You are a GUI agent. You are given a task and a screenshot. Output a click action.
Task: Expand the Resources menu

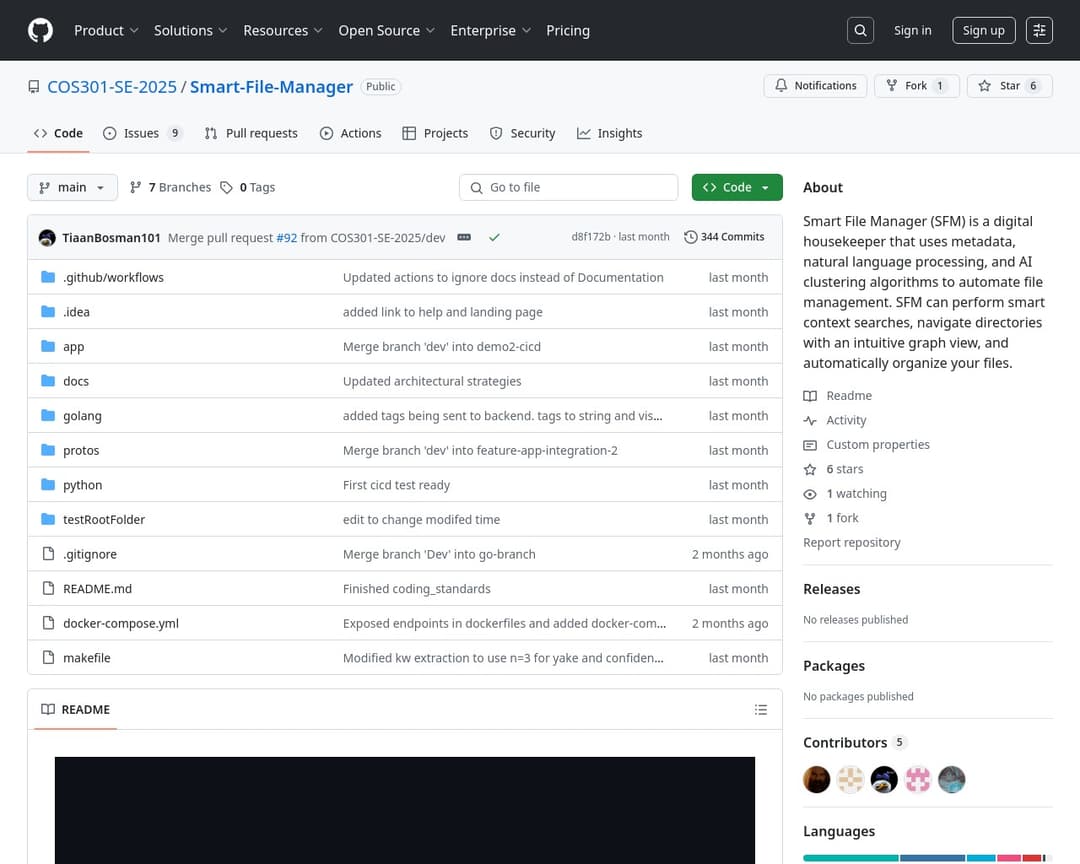[282, 30]
